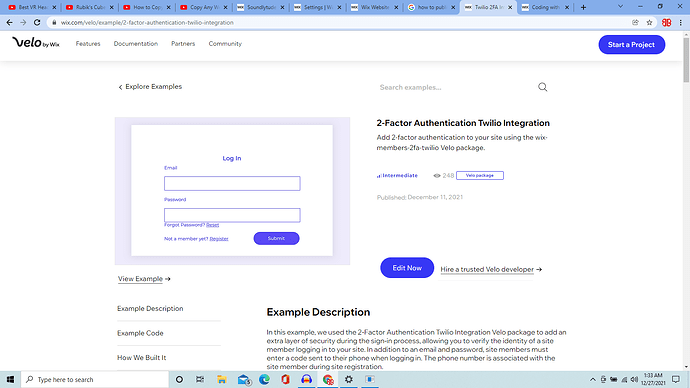Open the share page icon in address bar

pos(635,22)
